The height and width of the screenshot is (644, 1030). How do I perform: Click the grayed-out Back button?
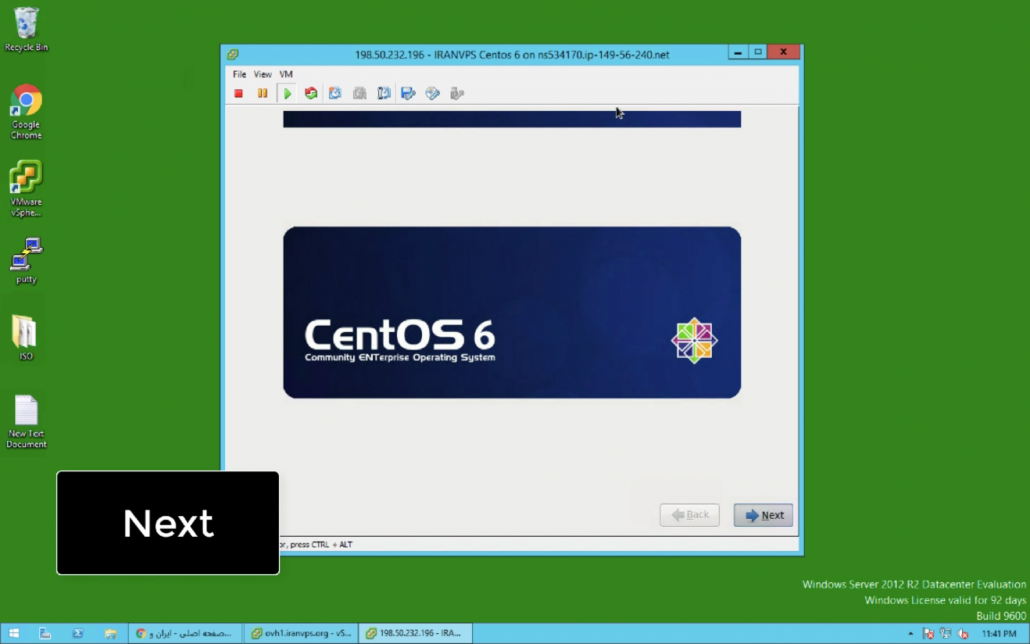(x=689, y=515)
